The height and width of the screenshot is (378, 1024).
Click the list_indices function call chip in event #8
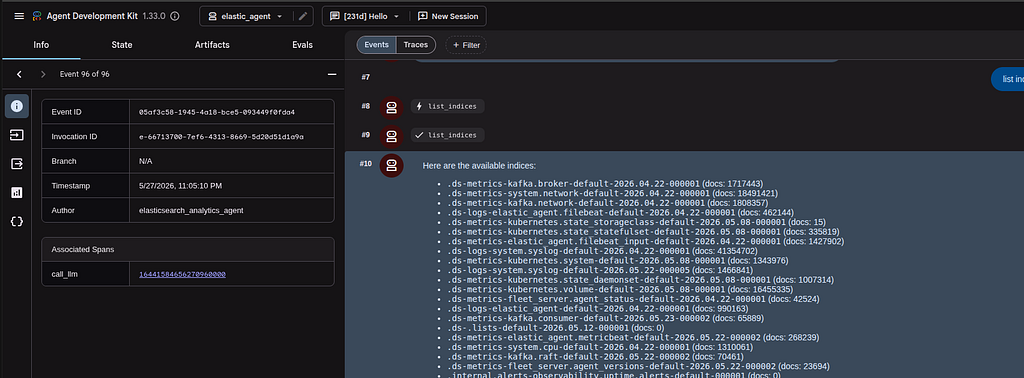pos(447,106)
